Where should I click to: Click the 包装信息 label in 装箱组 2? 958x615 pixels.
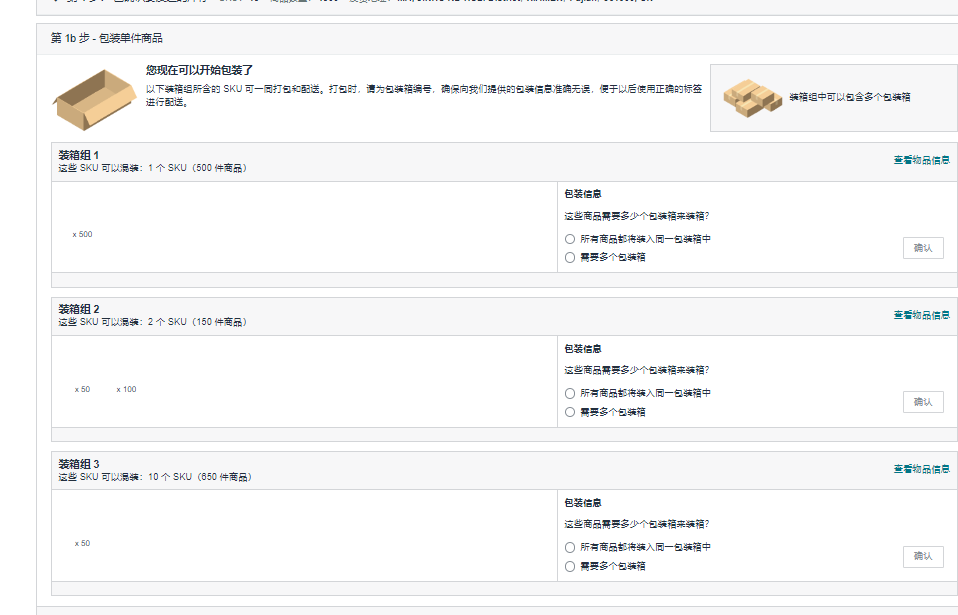583,349
